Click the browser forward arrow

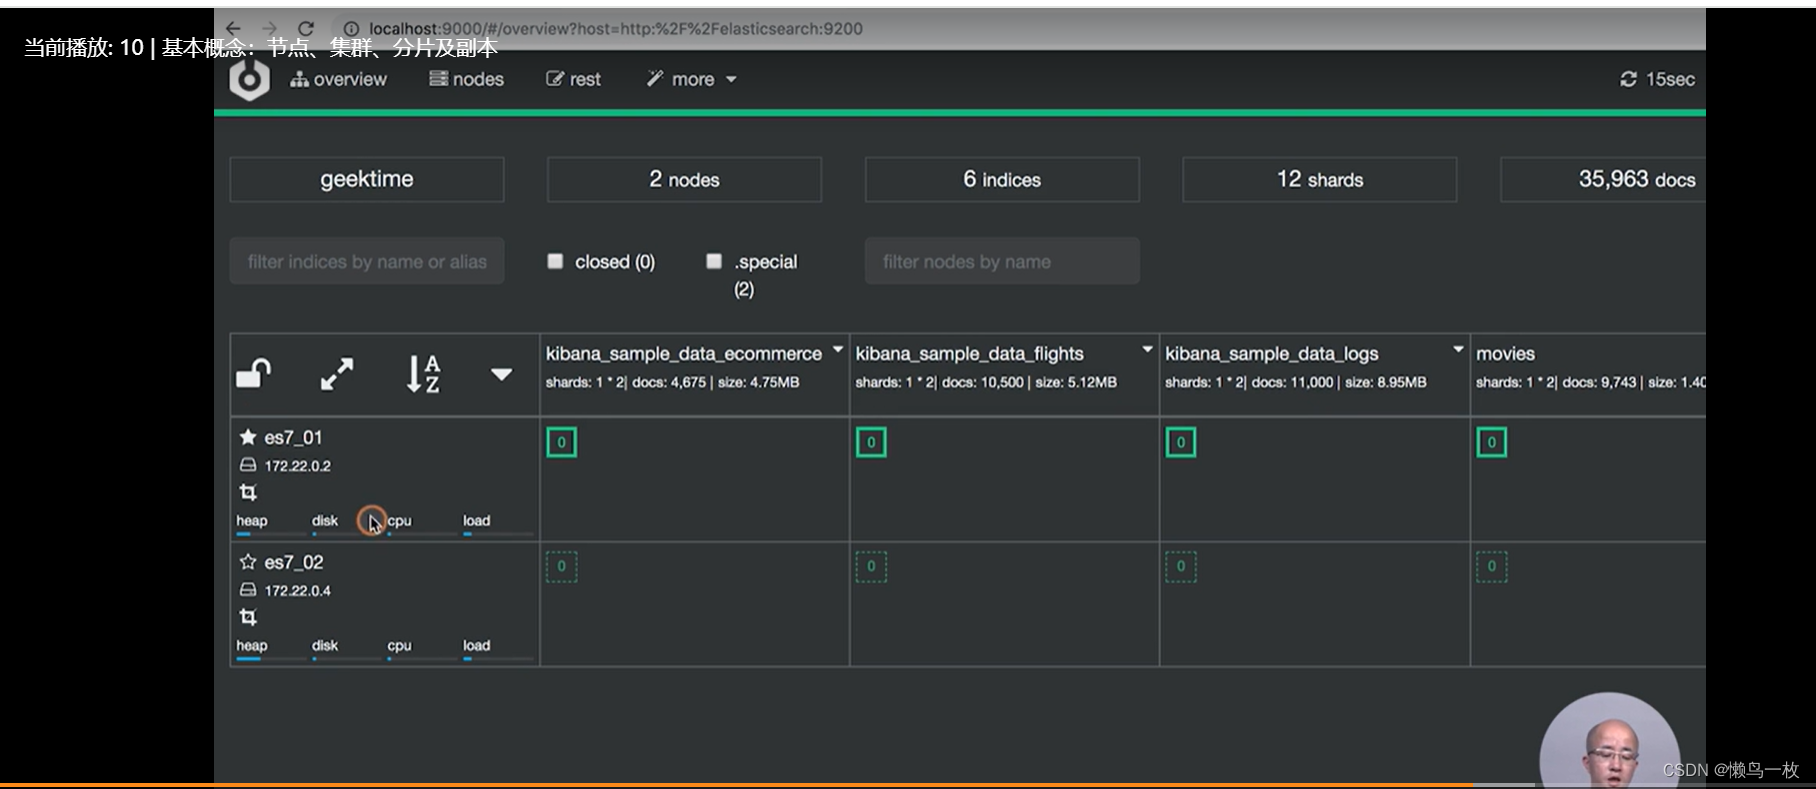coord(269,28)
